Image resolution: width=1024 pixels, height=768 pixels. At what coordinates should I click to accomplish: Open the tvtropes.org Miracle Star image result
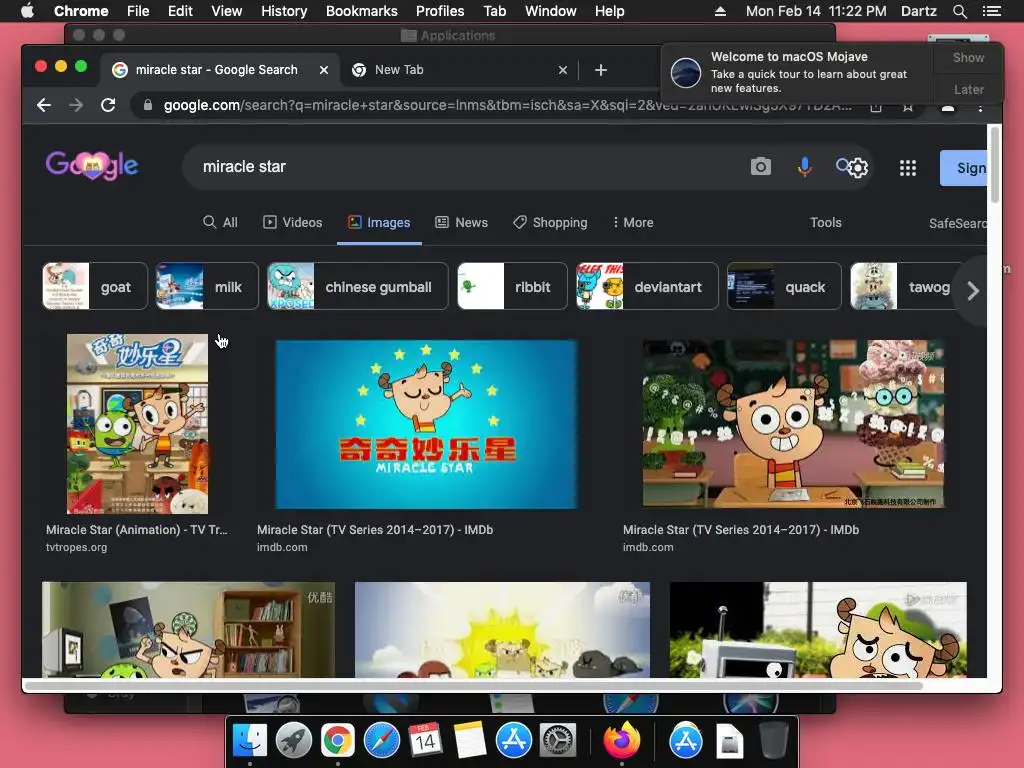[137, 424]
